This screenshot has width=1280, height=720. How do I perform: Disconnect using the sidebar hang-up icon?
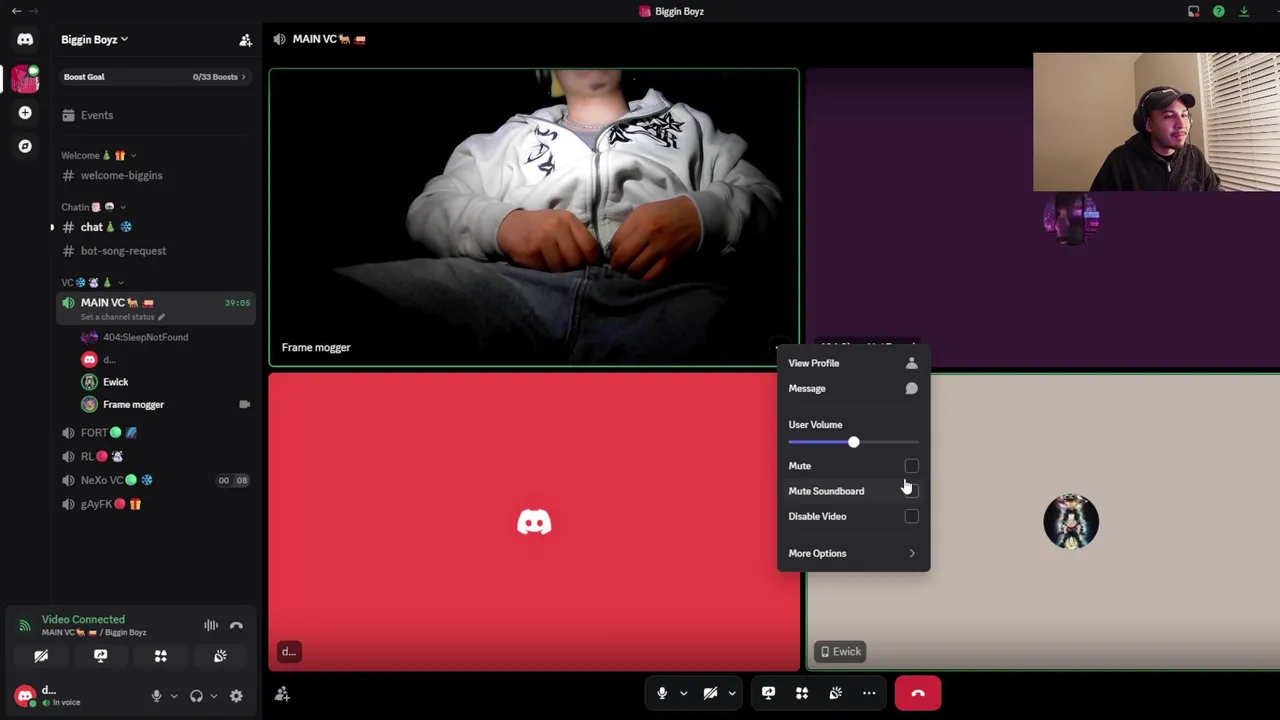[236, 625]
